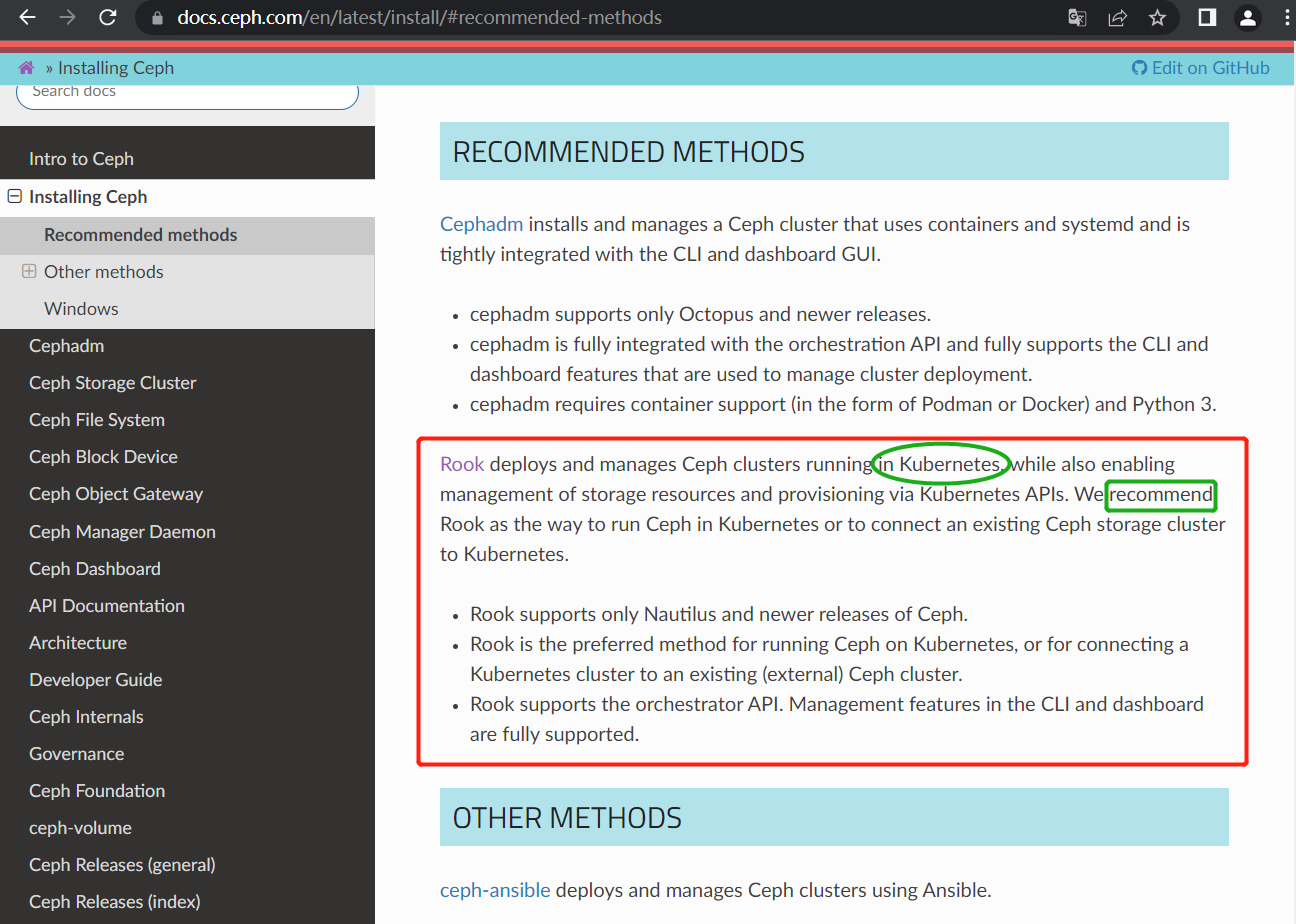Click bullet 'Rook supports only Nautilus and newer releases'
The image size is (1296, 924).
(x=719, y=614)
